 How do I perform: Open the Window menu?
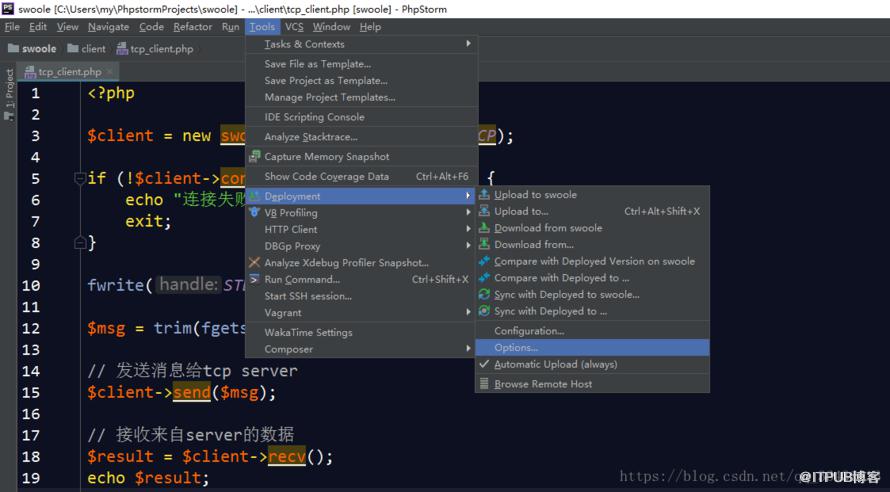pyautogui.click(x=331, y=27)
